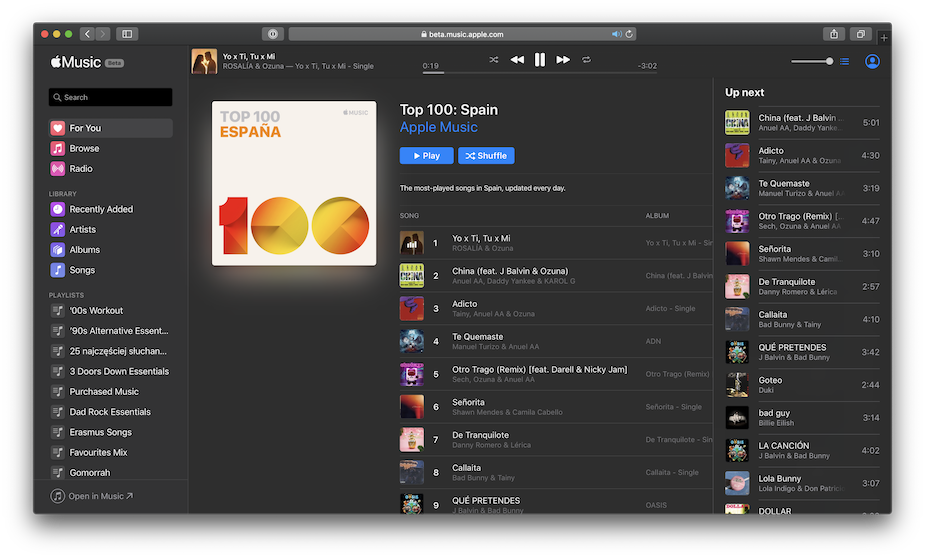The width and height of the screenshot is (925, 558).
Task: Open the Apple Music curator link
Action: pyautogui.click(x=438, y=127)
